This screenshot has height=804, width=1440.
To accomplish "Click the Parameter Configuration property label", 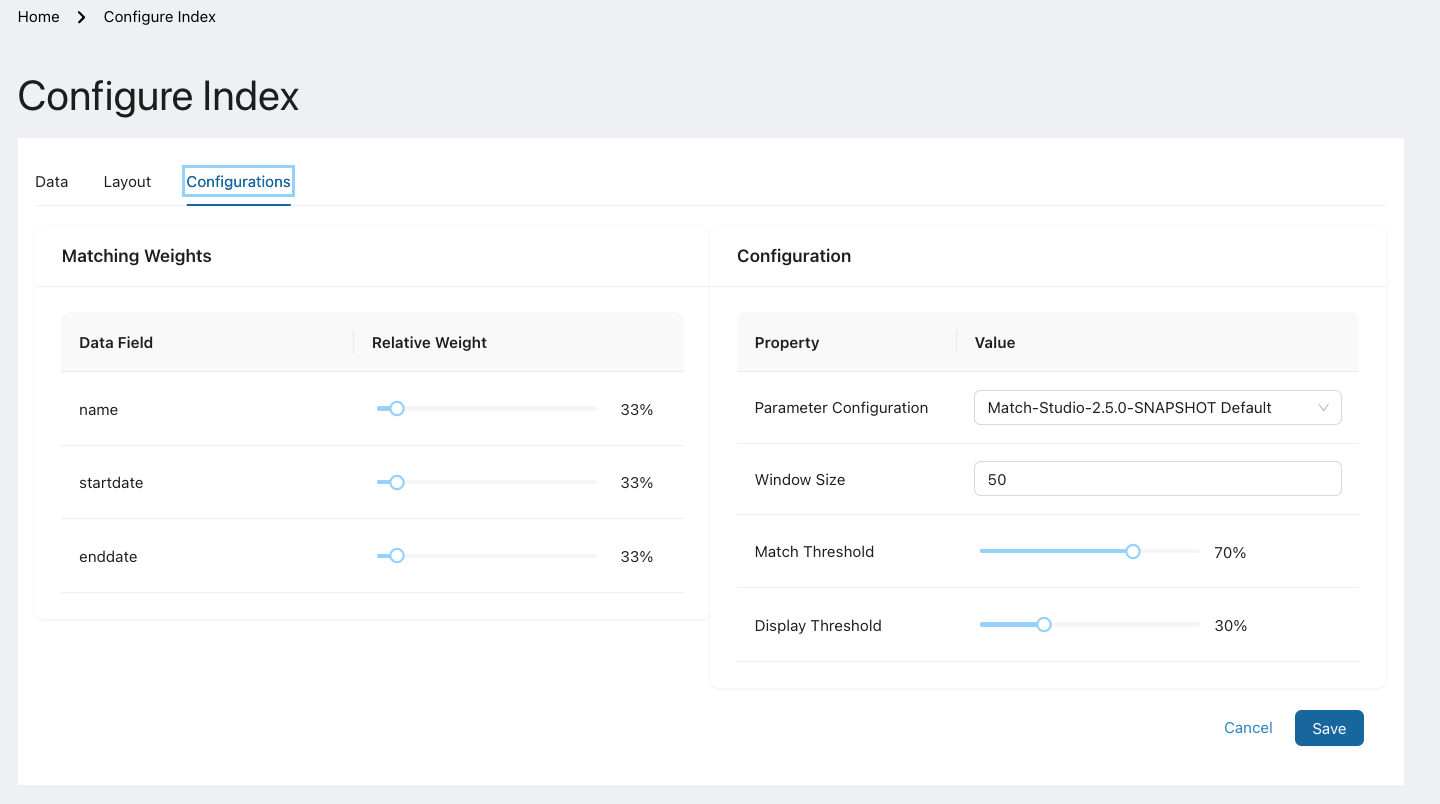I will (841, 407).
